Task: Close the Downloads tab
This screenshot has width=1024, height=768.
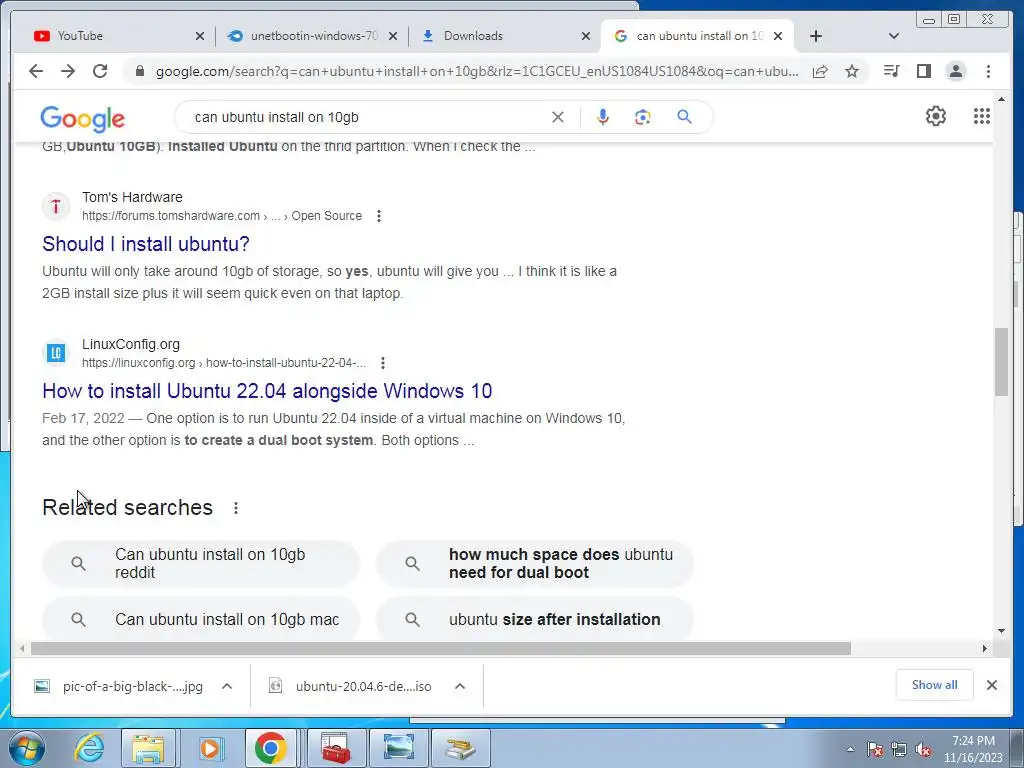Action: (586, 36)
